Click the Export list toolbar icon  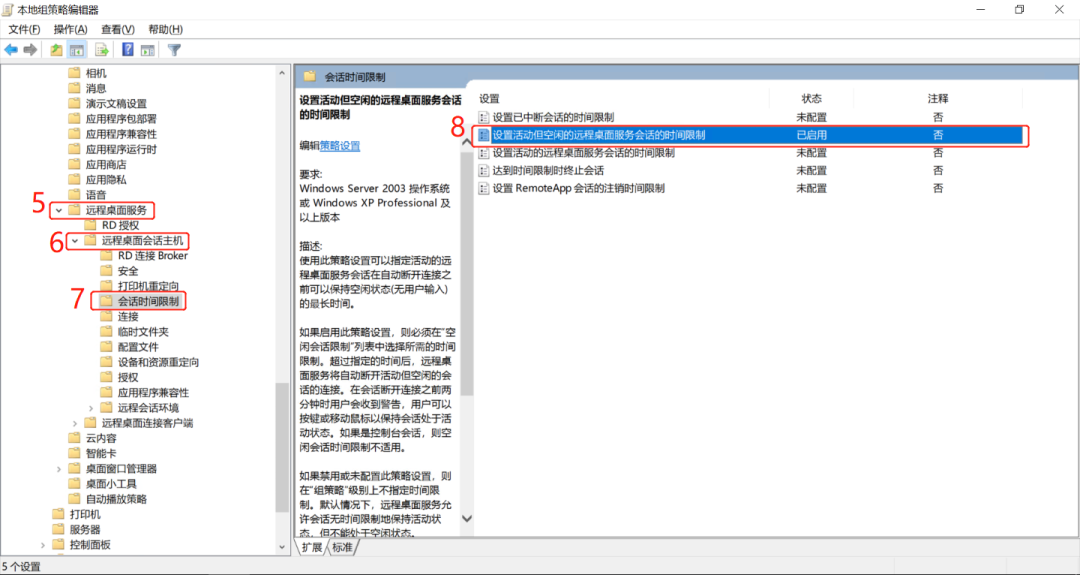[102, 50]
